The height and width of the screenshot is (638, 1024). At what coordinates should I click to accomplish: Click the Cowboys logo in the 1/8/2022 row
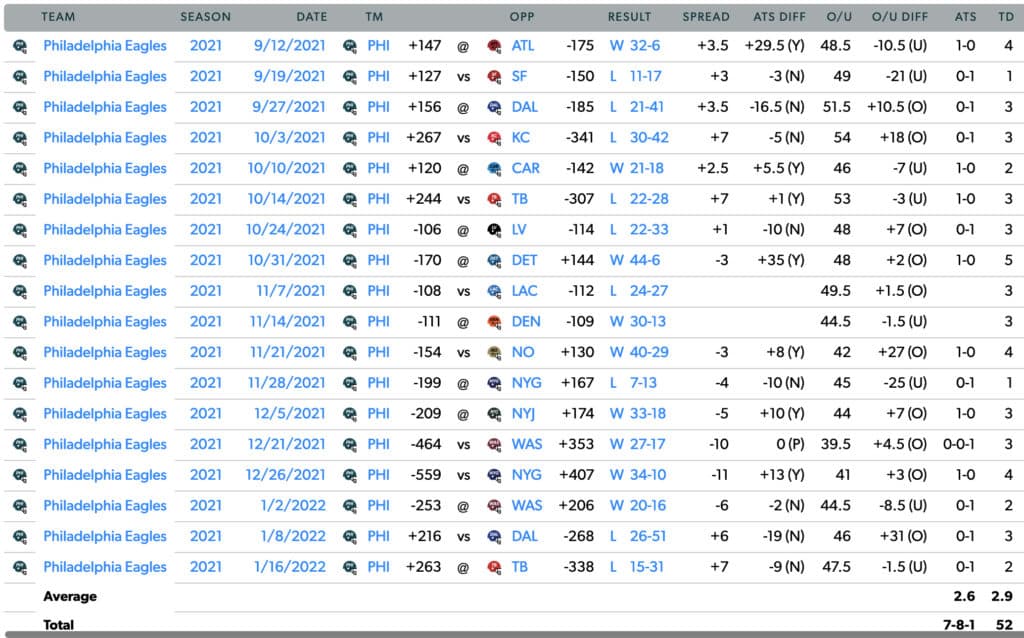point(494,537)
